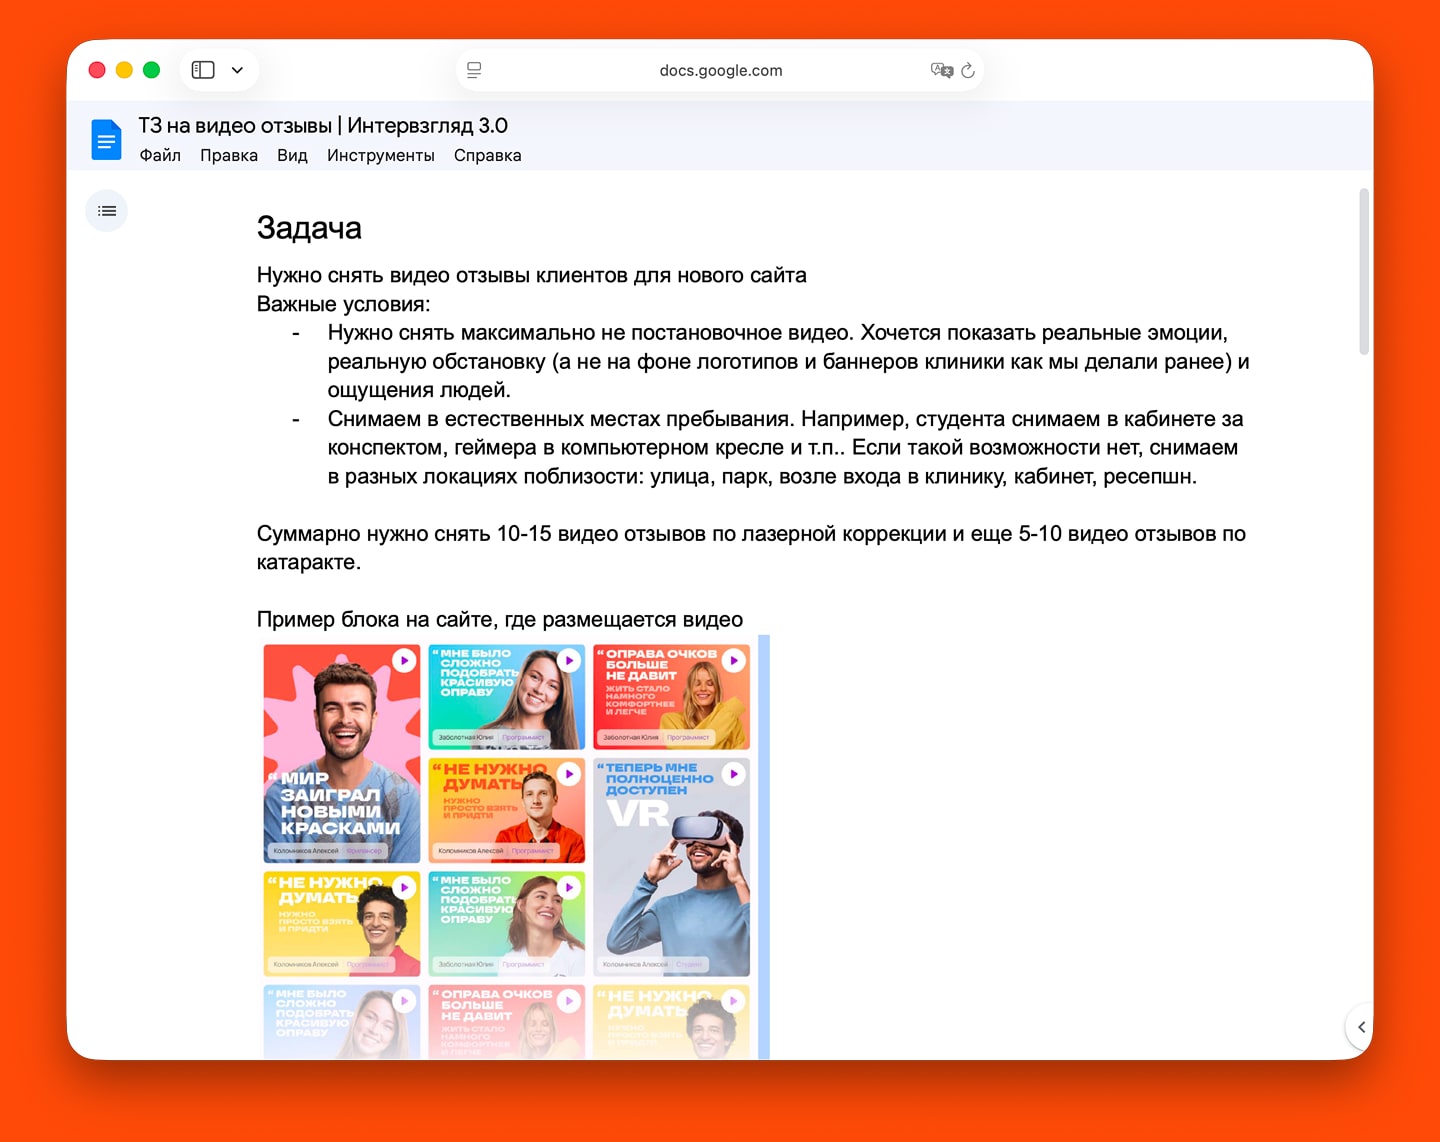1440x1142 pixels.
Task: Click bullet text «Снимаем в естественных местах пребывания»
Action: click(785, 447)
